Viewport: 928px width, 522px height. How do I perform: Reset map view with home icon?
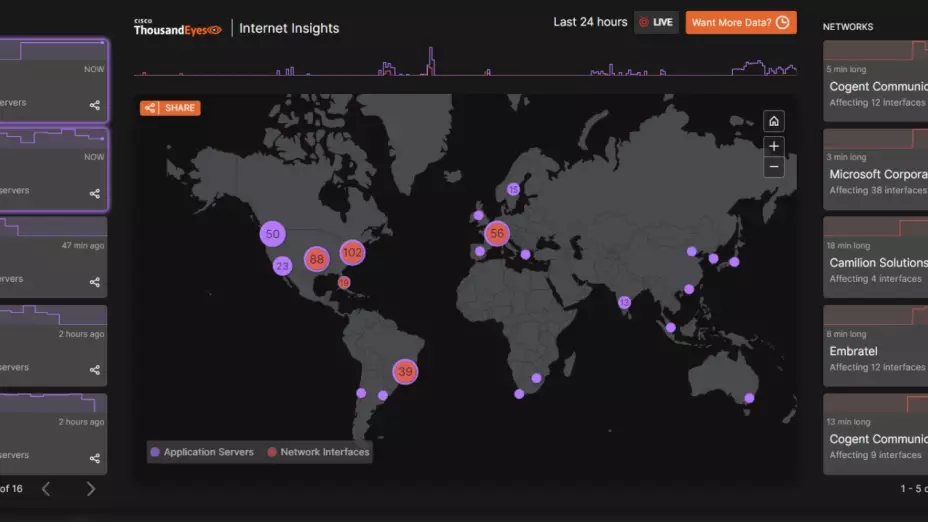coord(774,121)
